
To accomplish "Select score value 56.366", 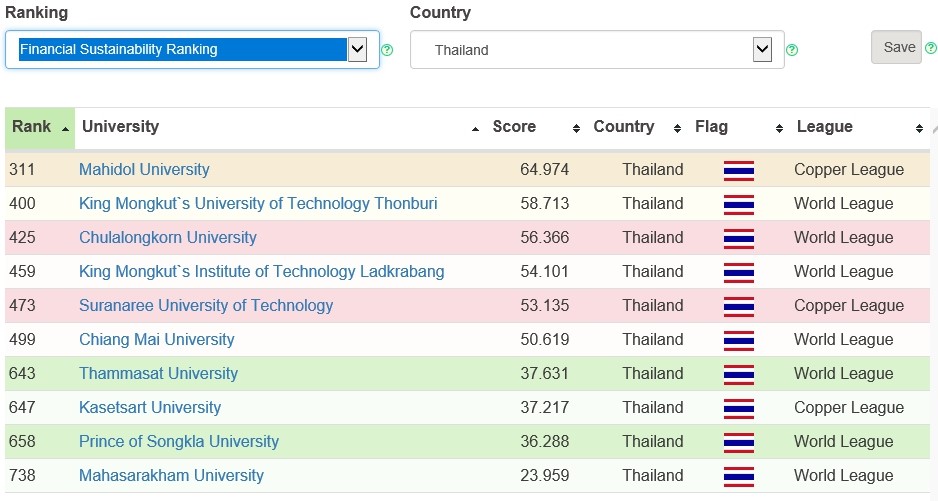I will [544, 238].
